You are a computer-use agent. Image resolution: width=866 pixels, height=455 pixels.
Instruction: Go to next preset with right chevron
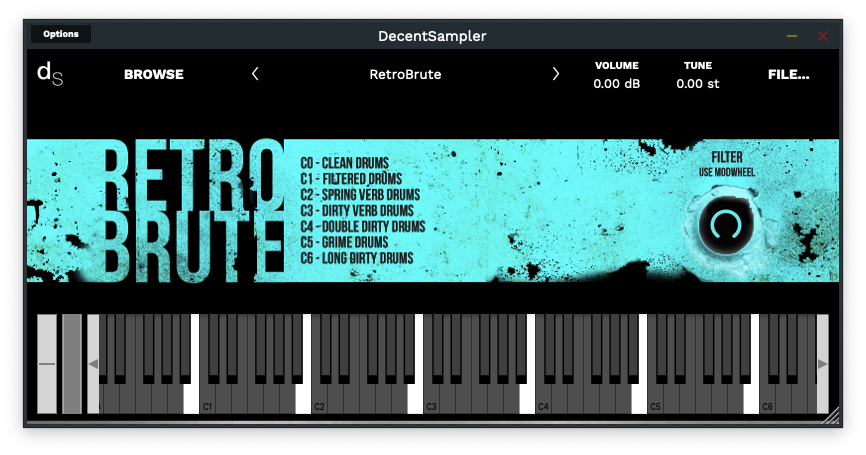pyautogui.click(x=556, y=74)
